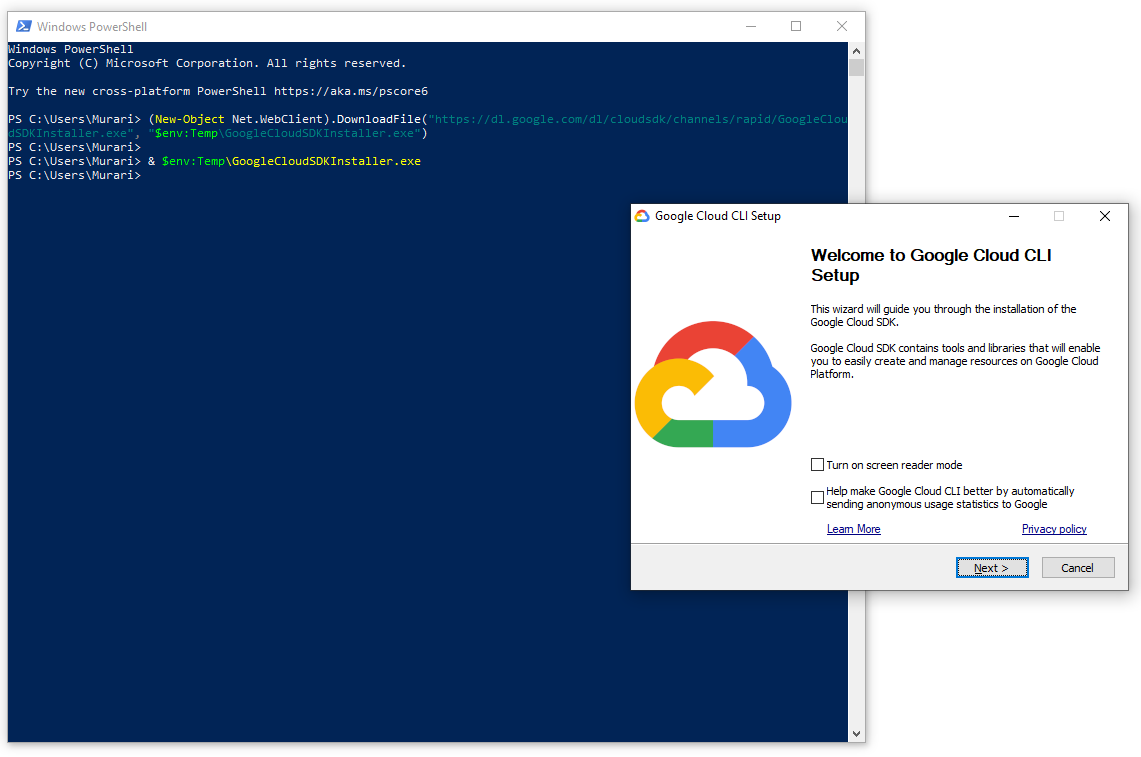Click the Google Cloud CLI Setup title bar icon

(641, 215)
